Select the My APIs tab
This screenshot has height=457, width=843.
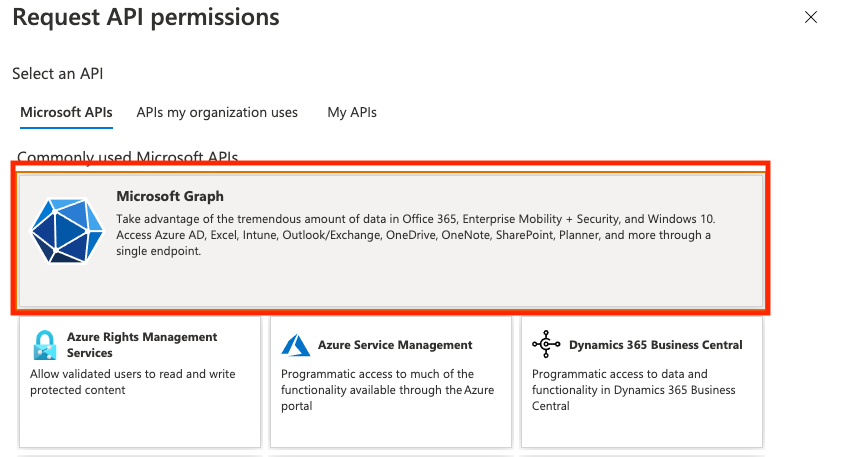(x=352, y=113)
